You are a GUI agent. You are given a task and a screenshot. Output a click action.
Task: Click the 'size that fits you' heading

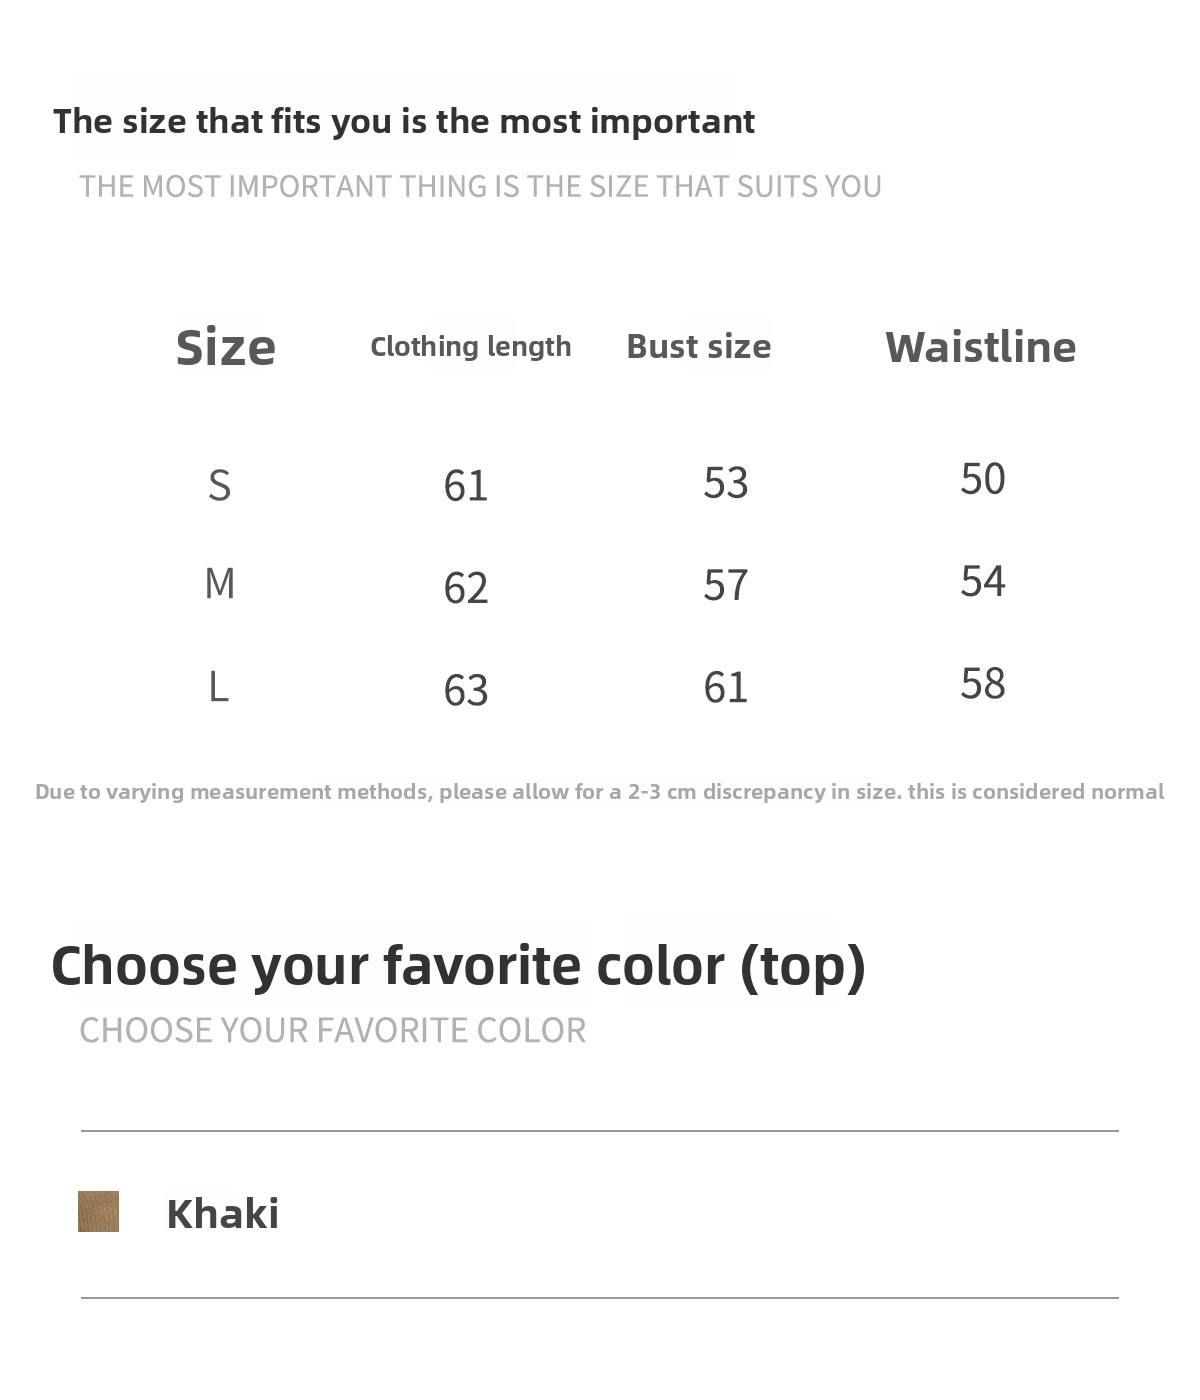[x=403, y=121]
